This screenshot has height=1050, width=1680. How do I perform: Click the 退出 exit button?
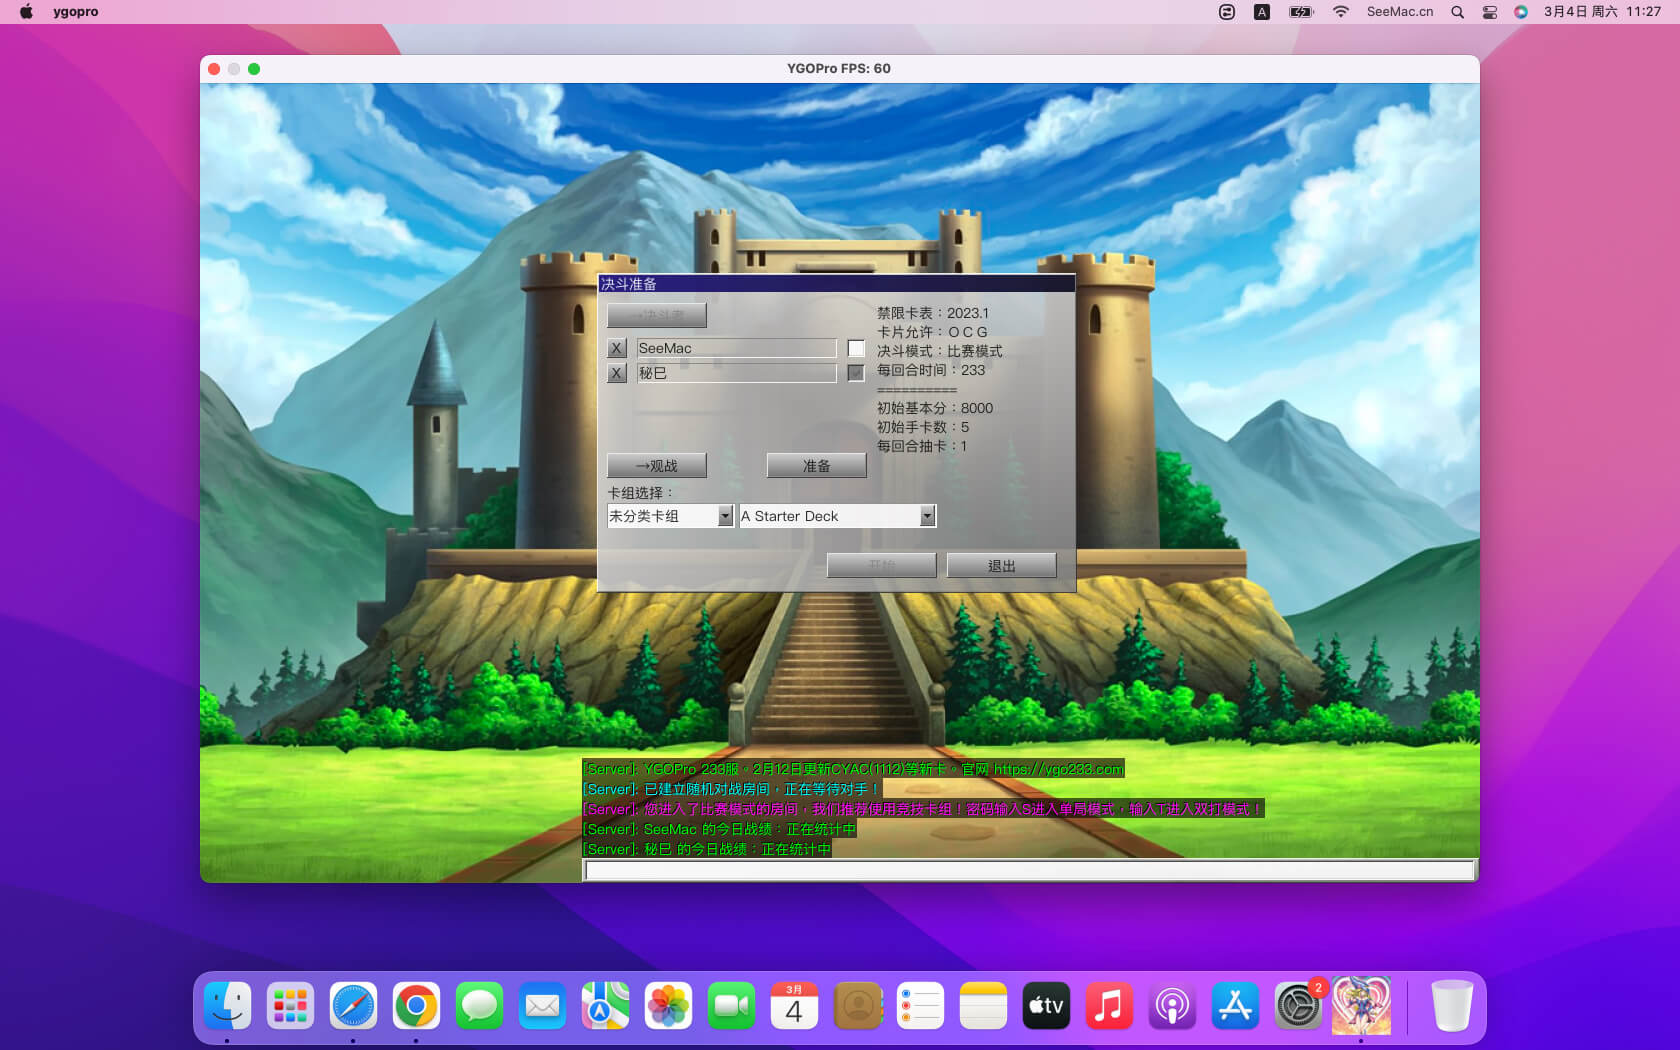click(1001, 566)
